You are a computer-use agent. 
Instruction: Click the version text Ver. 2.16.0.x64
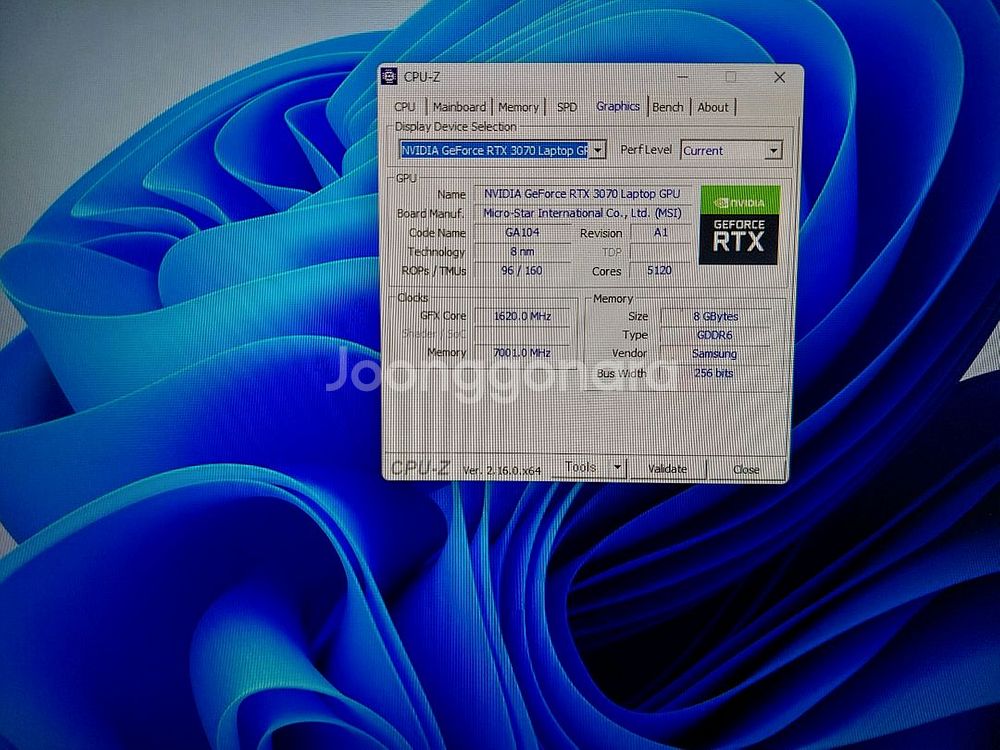(502, 471)
